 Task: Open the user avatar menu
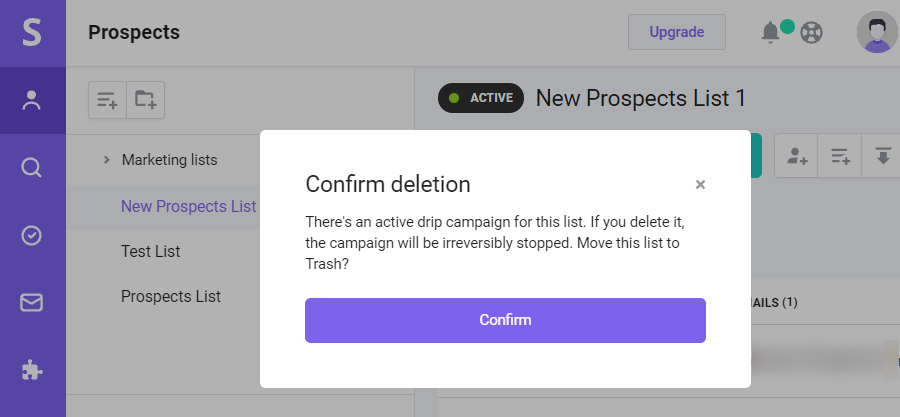pos(876,32)
